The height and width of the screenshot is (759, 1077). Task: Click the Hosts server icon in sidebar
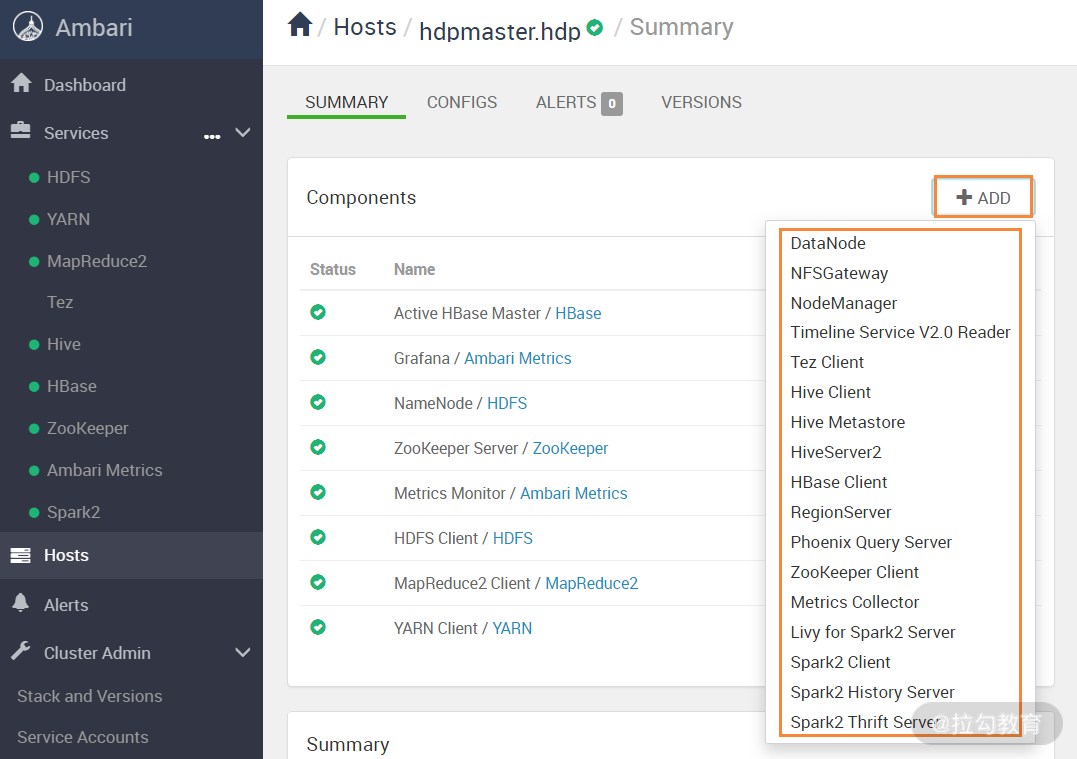(21, 555)
